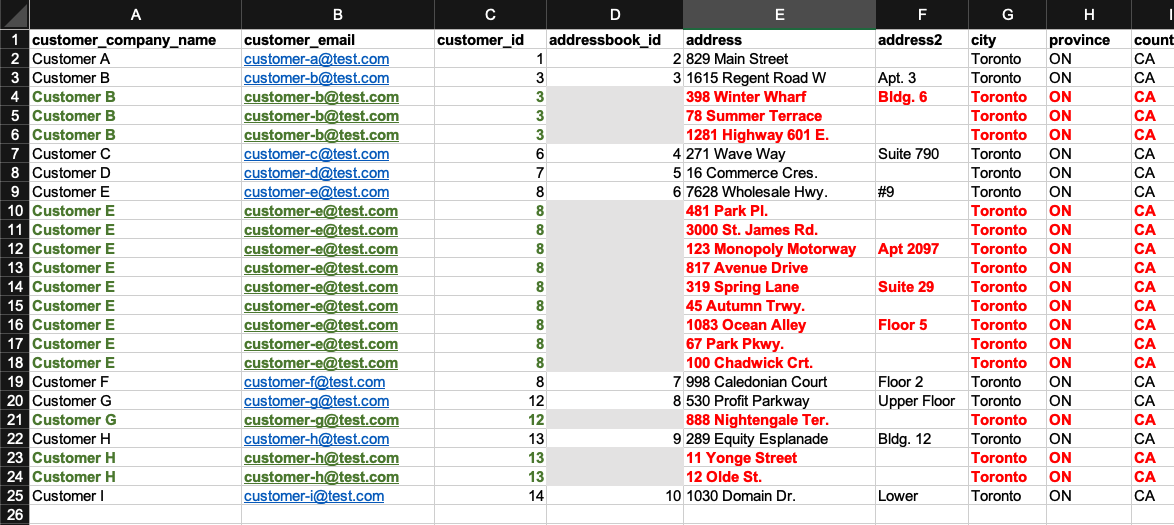Select cell with 12 Olde St.
This screenshot has width=1174, height=525.
(x=779, y=477)
